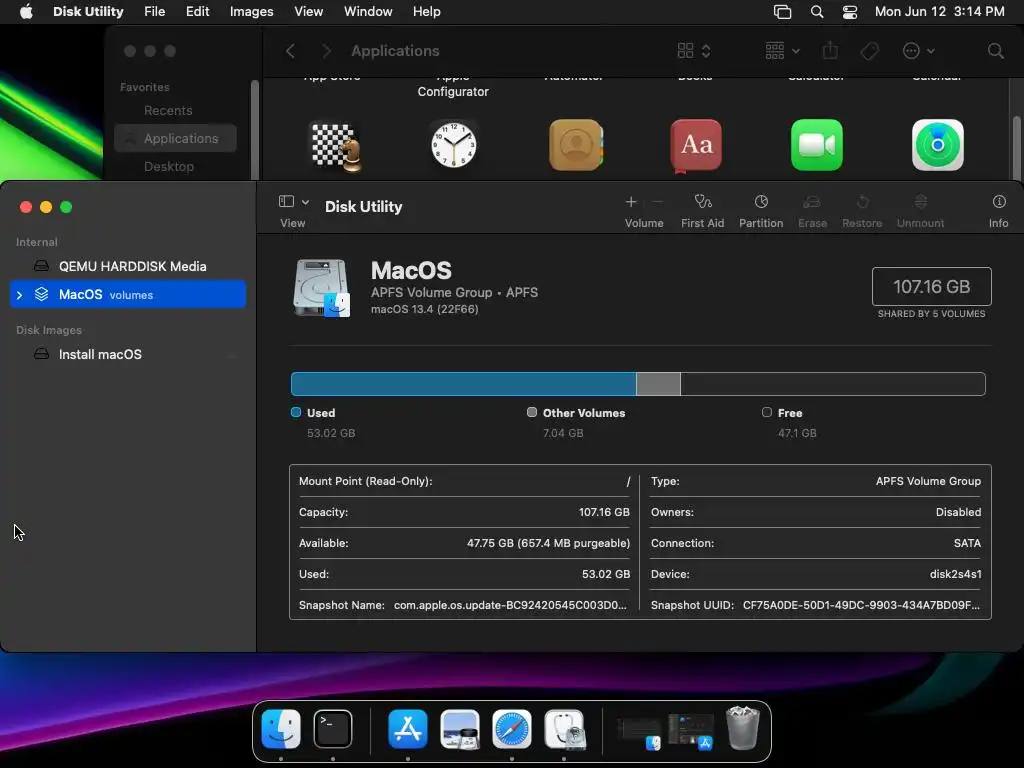Open Terminal from the Dock
The height and width of the screenshot is (768, 1024).
pyautogui.click(x=332, y=729)
